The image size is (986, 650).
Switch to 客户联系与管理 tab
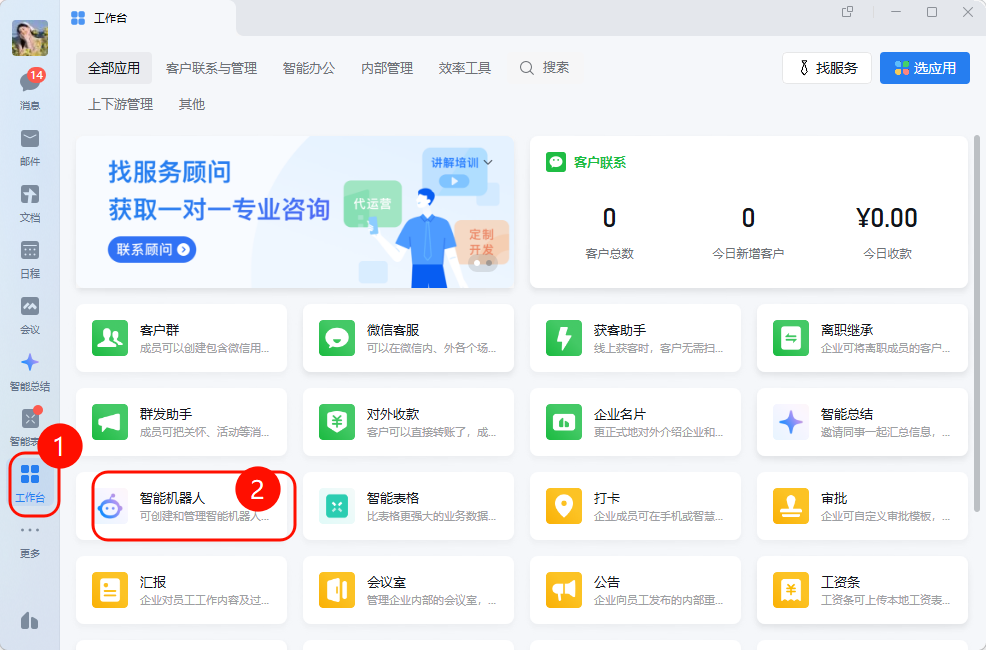point(211,68)
